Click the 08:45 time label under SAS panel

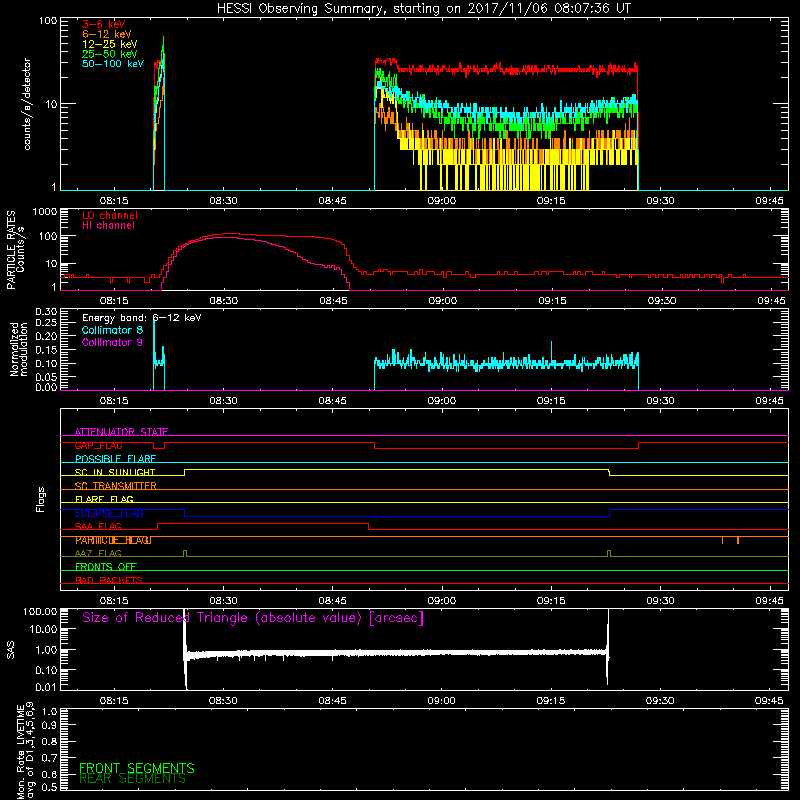click(332, 701)
